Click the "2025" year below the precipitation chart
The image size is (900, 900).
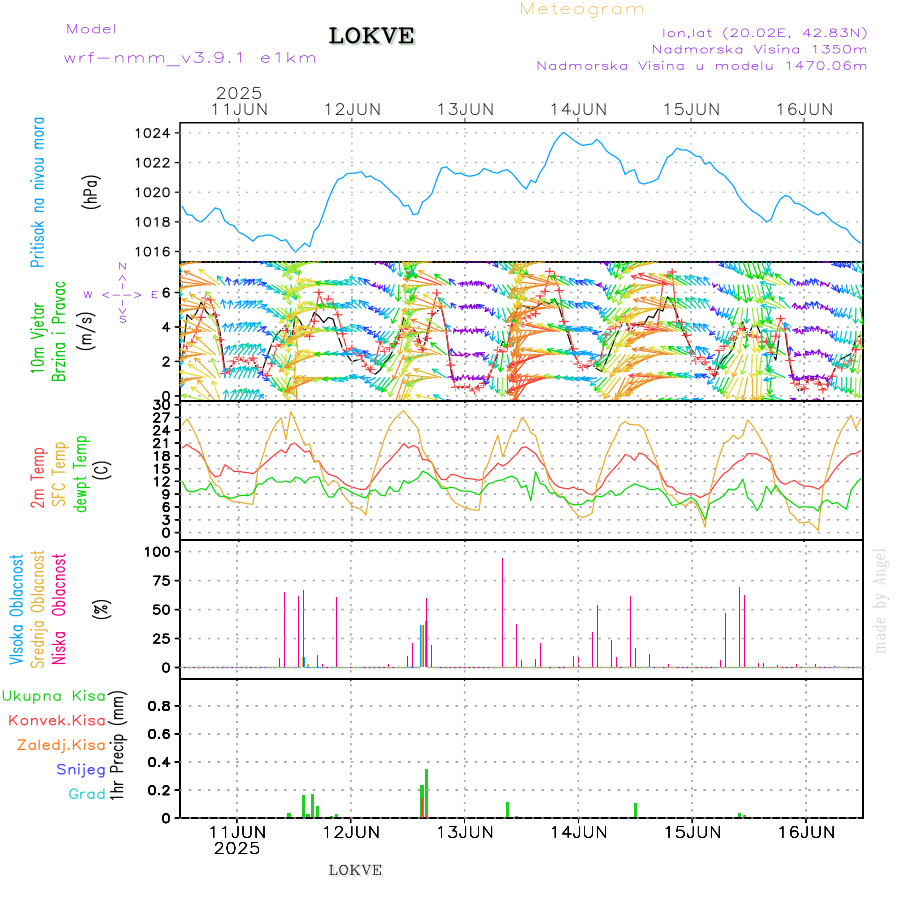237,848
